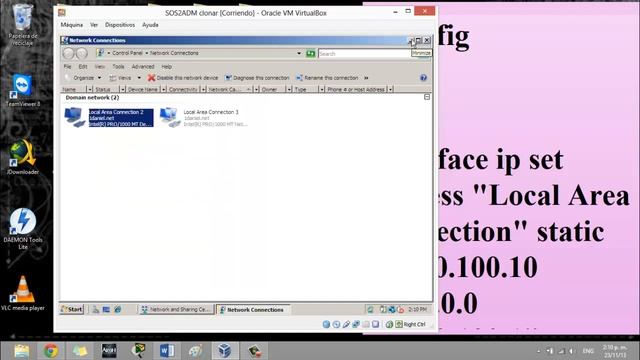Open VirtualBox Dispositivos menu
The width and height of the screenshot is (640, 360).
point(120,25)
